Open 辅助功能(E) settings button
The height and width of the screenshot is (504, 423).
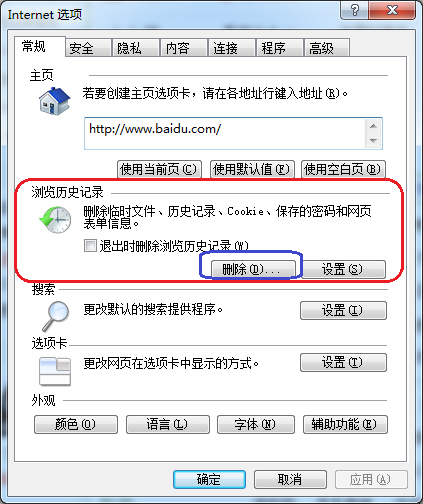(x=345, y=424)
